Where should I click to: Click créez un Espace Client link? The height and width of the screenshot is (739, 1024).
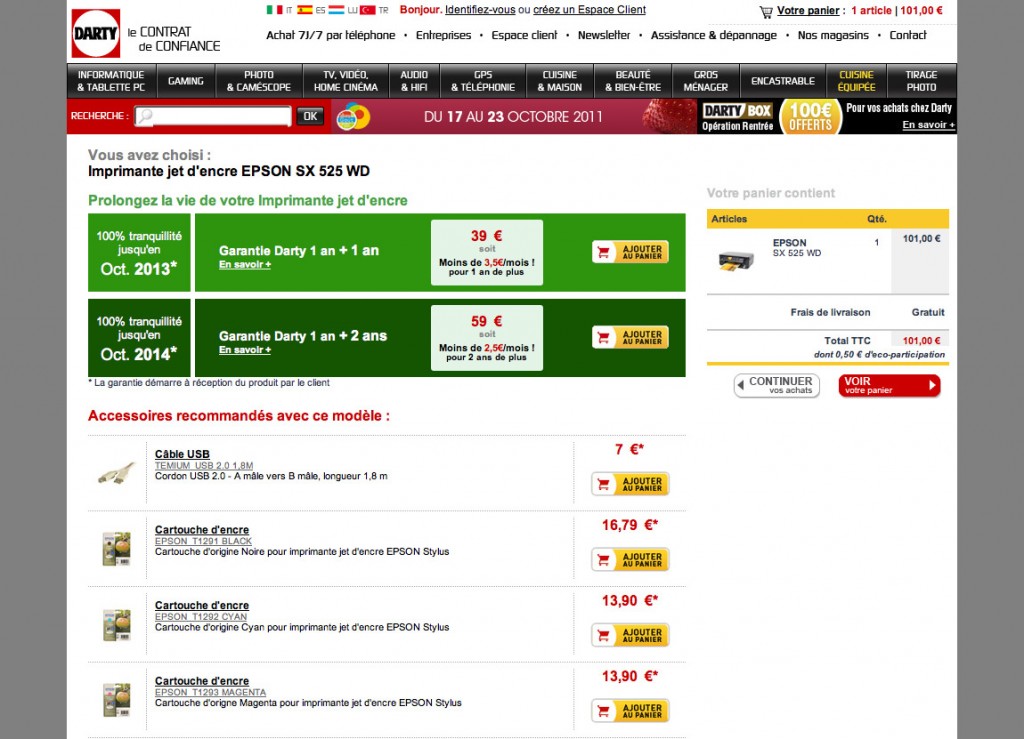(590, 10)
